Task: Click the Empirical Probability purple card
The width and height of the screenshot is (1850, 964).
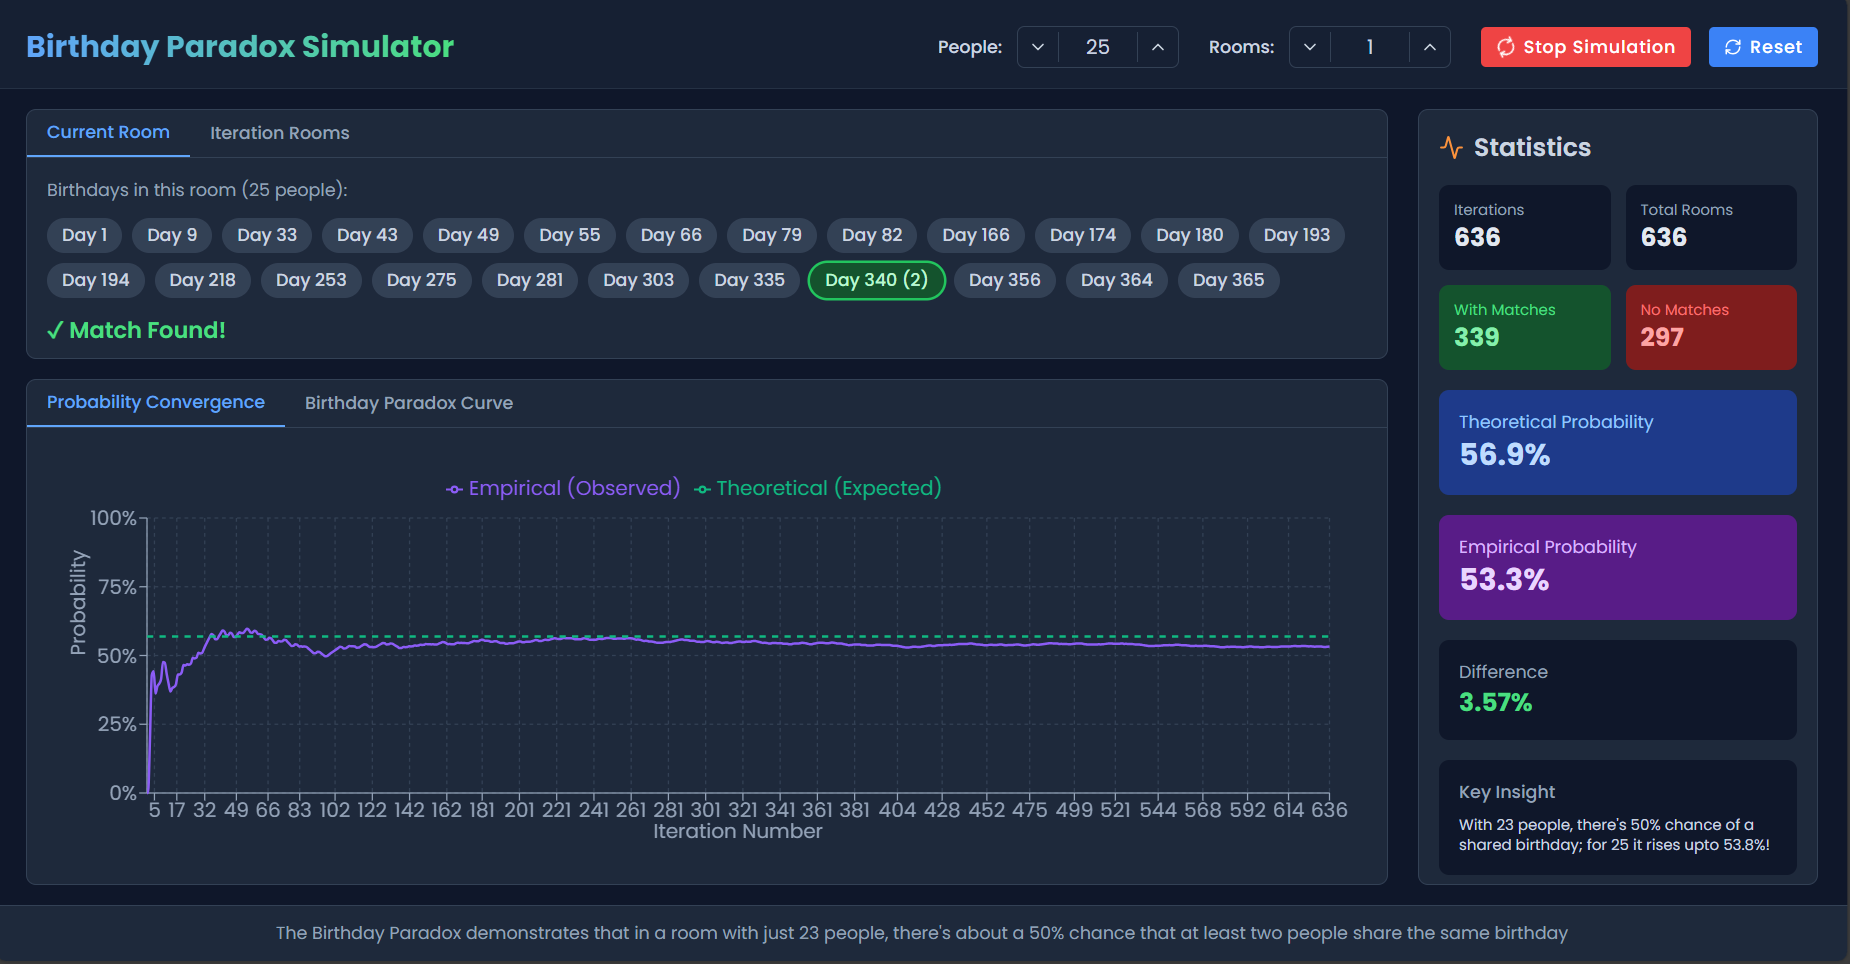Action: pyautogui.click(x=1617, y=567)
